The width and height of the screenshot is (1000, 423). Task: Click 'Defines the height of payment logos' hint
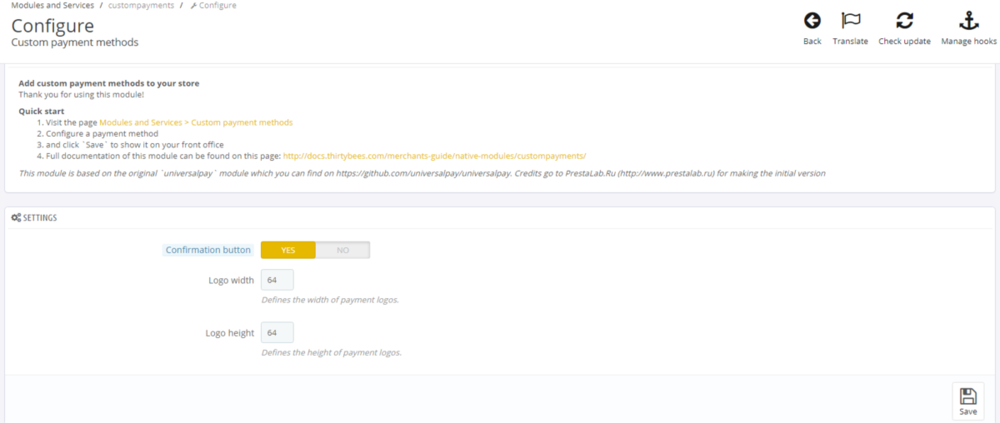332,352
